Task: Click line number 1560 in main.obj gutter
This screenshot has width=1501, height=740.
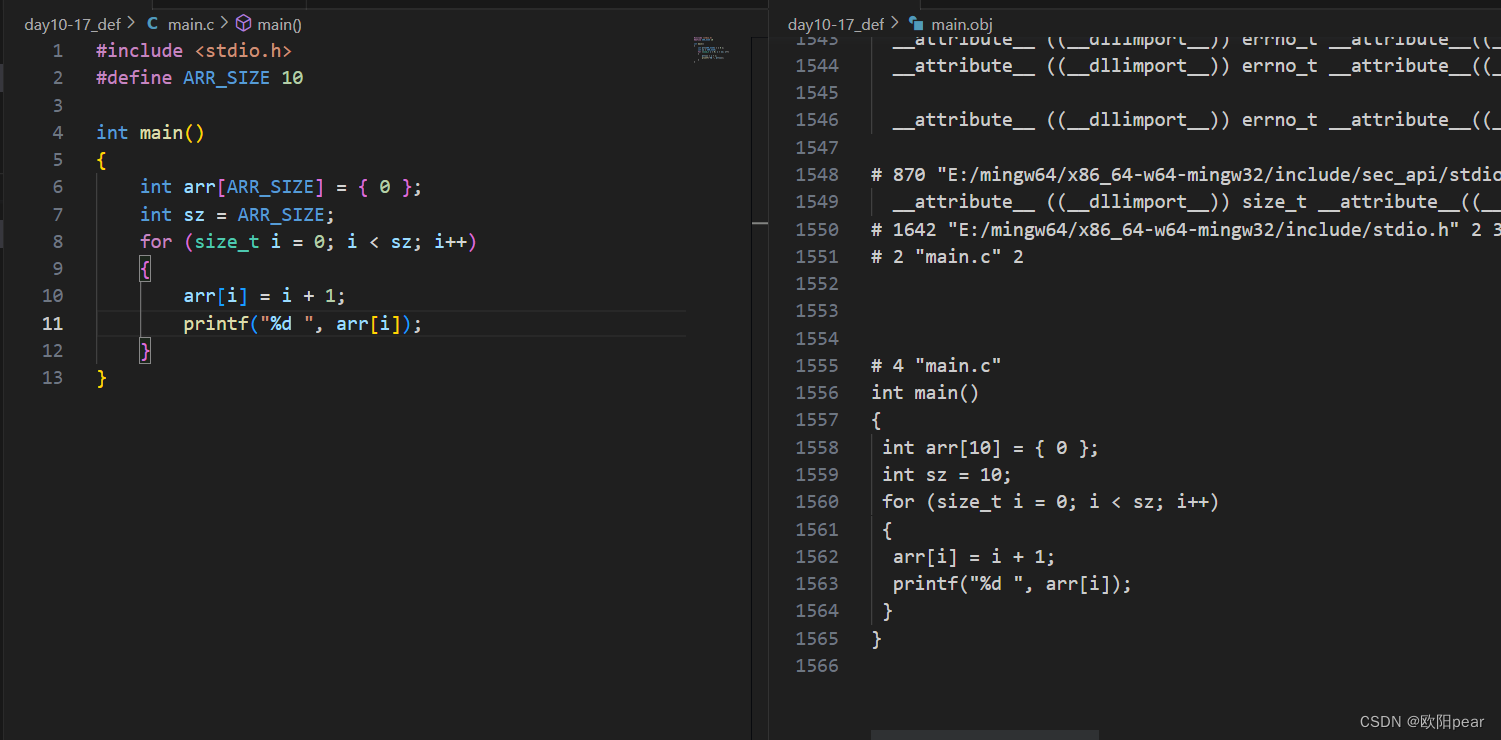Action: tap(817, 501)
